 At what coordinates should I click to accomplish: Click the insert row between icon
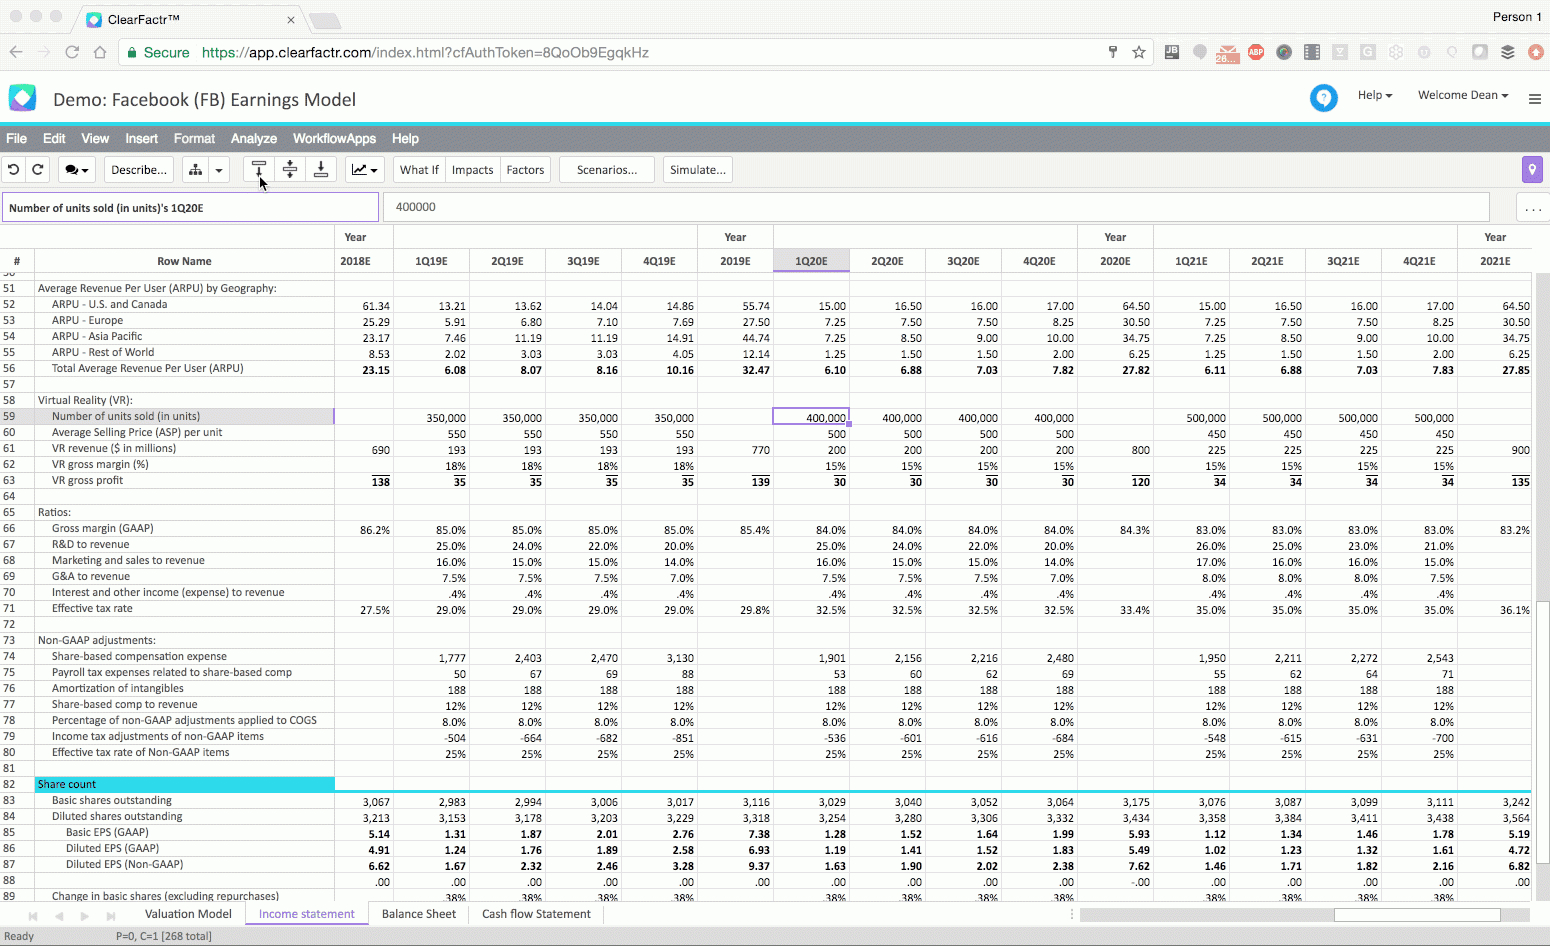(290, 170)
